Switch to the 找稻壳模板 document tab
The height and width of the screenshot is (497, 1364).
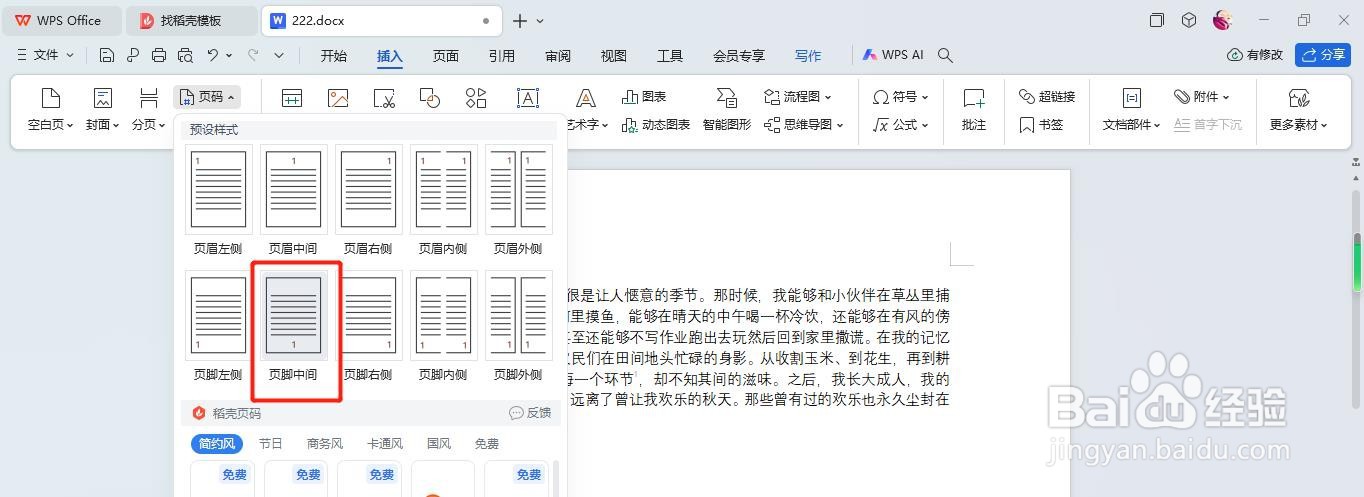(x=191, y=20)
